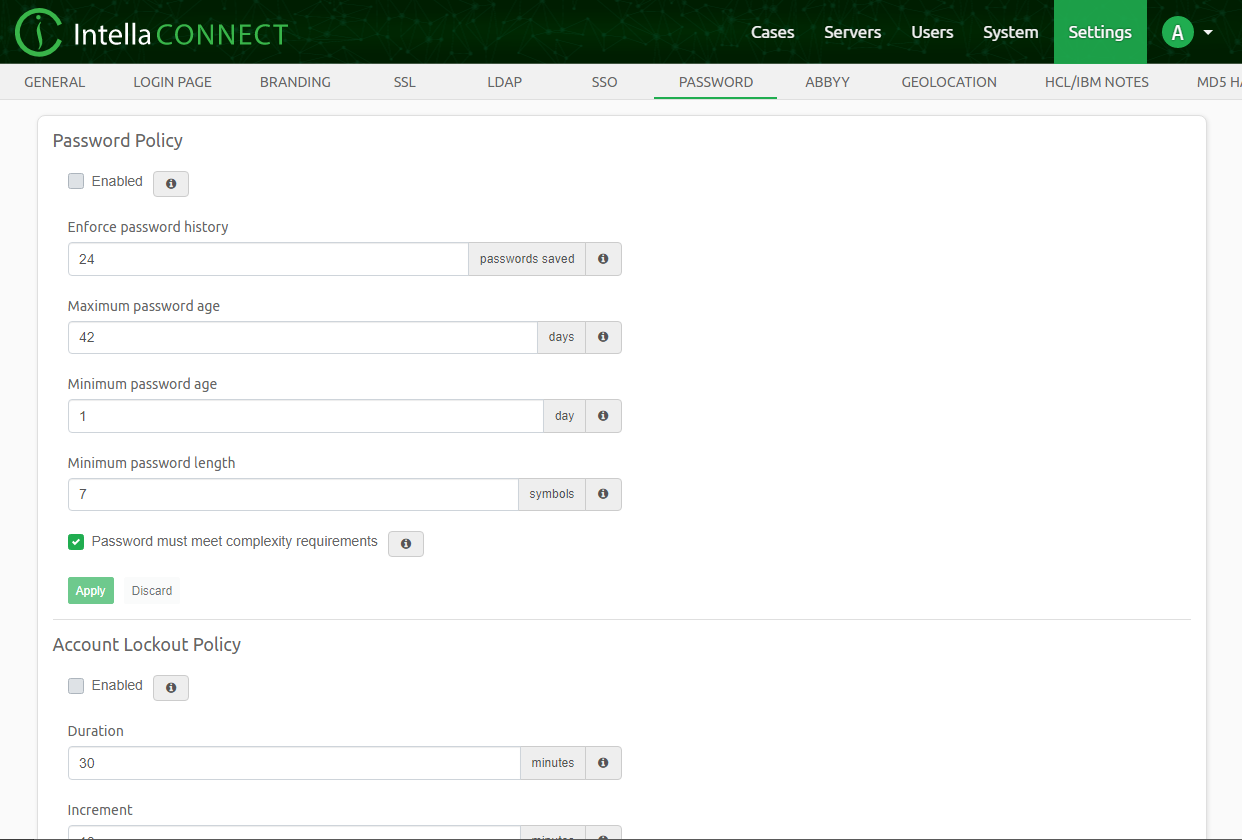This screenshot has height=840, width=1242.
Task: Discard pending password policy changes
Action: click(152, 590)
